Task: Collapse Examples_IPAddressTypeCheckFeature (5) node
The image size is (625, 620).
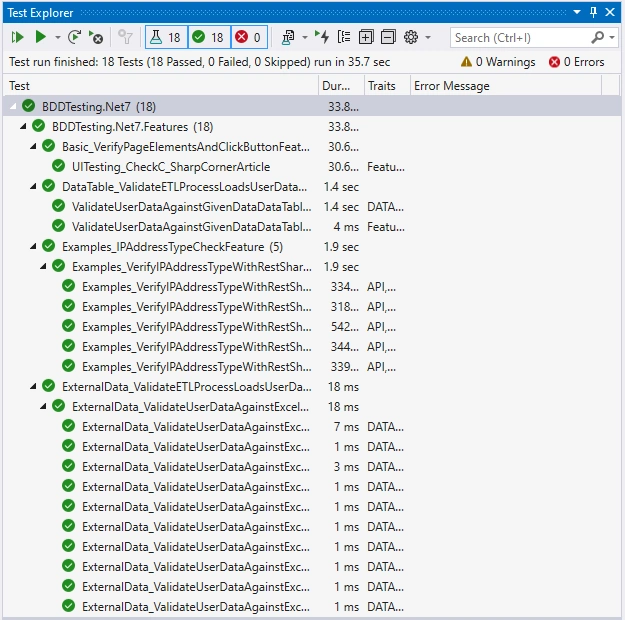Action: 33,246
